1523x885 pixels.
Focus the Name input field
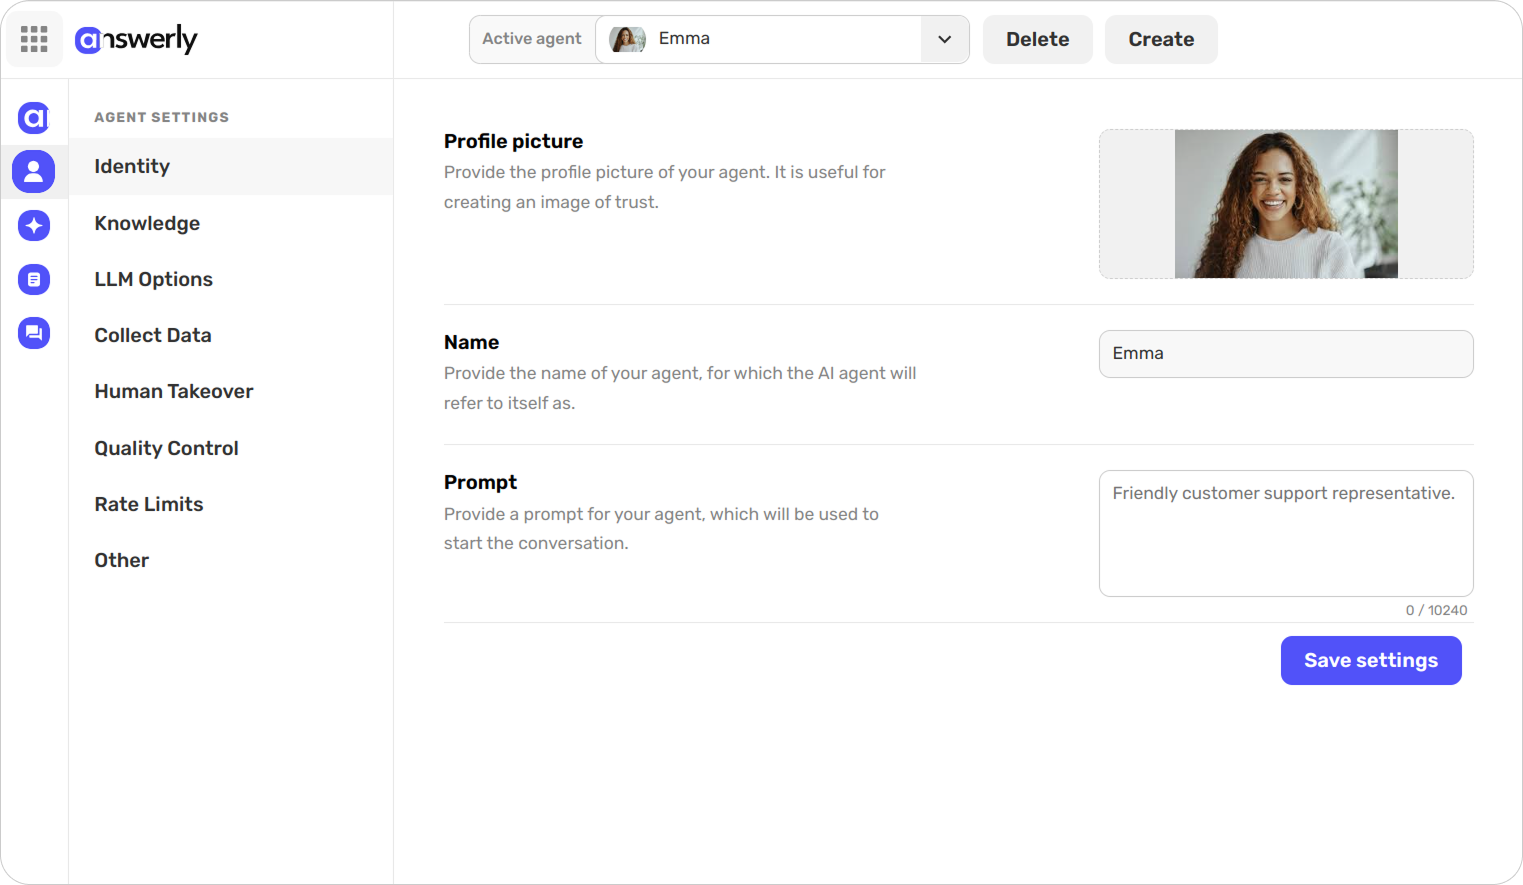[1286, 354]
